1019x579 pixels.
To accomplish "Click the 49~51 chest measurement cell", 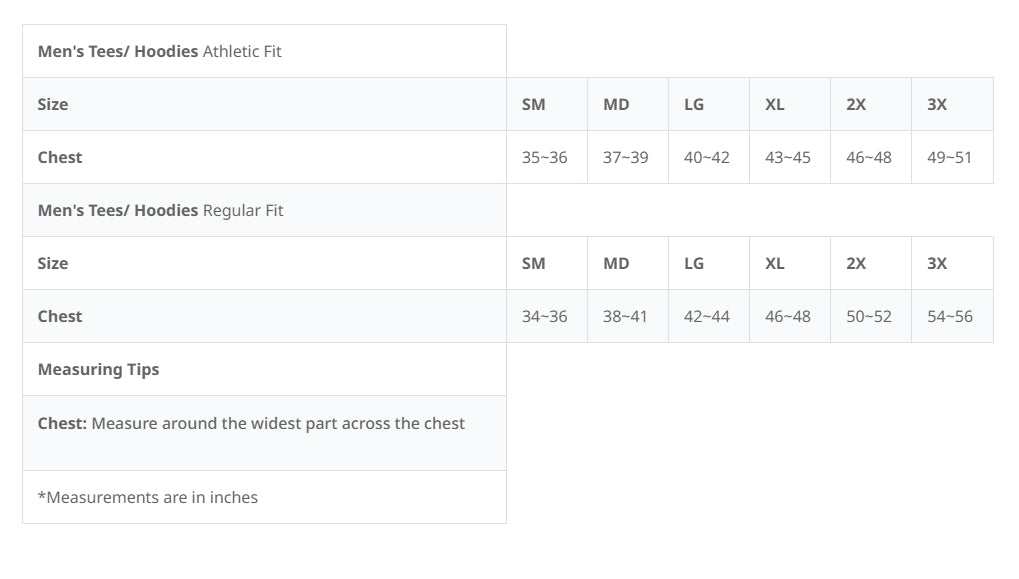I will [x=949, y=157].
